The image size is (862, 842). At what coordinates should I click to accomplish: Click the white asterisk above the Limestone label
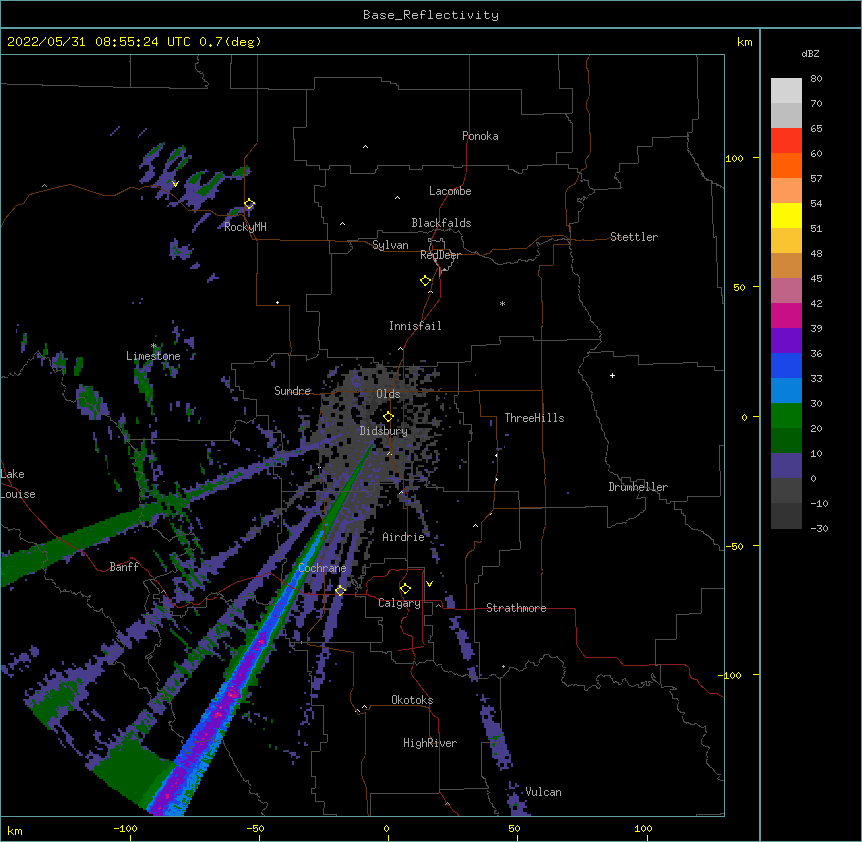click(154, 346)
